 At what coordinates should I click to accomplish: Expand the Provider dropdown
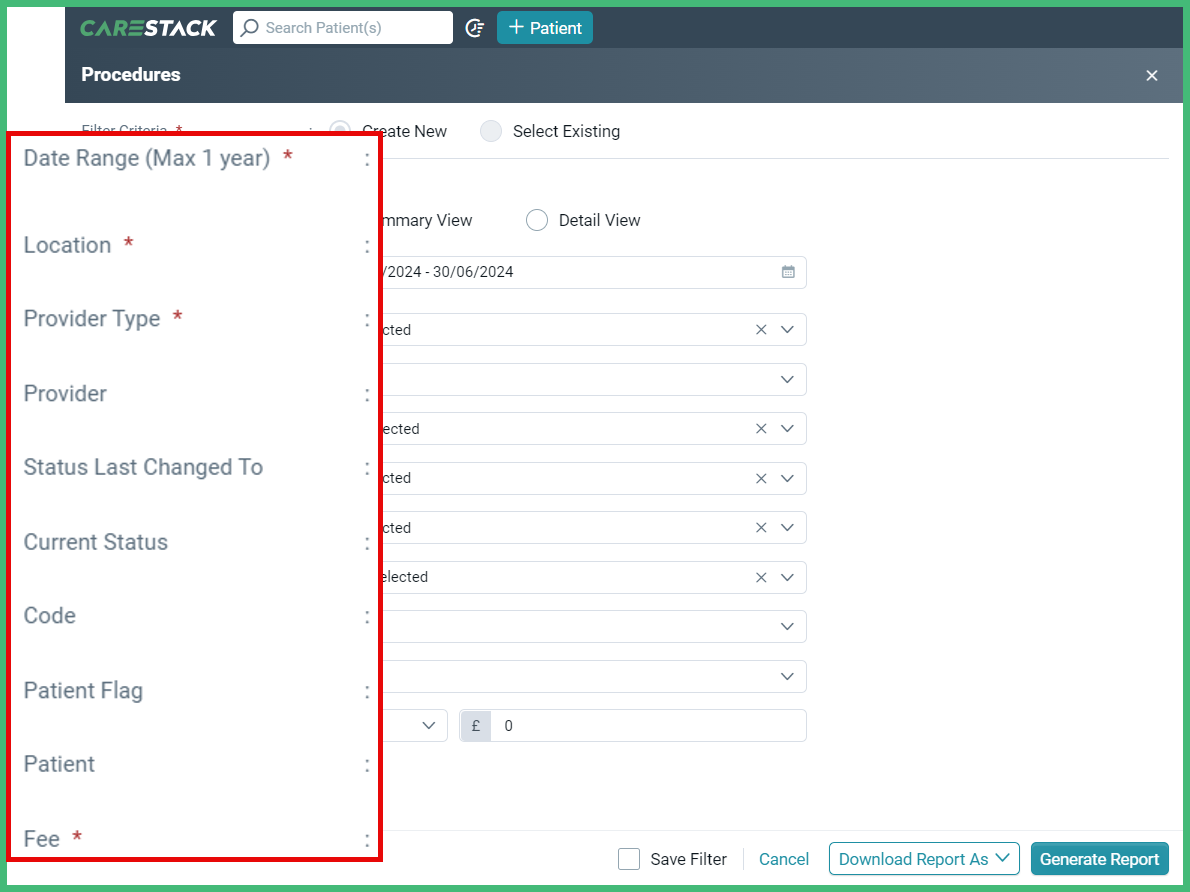(x=787, y=379)
